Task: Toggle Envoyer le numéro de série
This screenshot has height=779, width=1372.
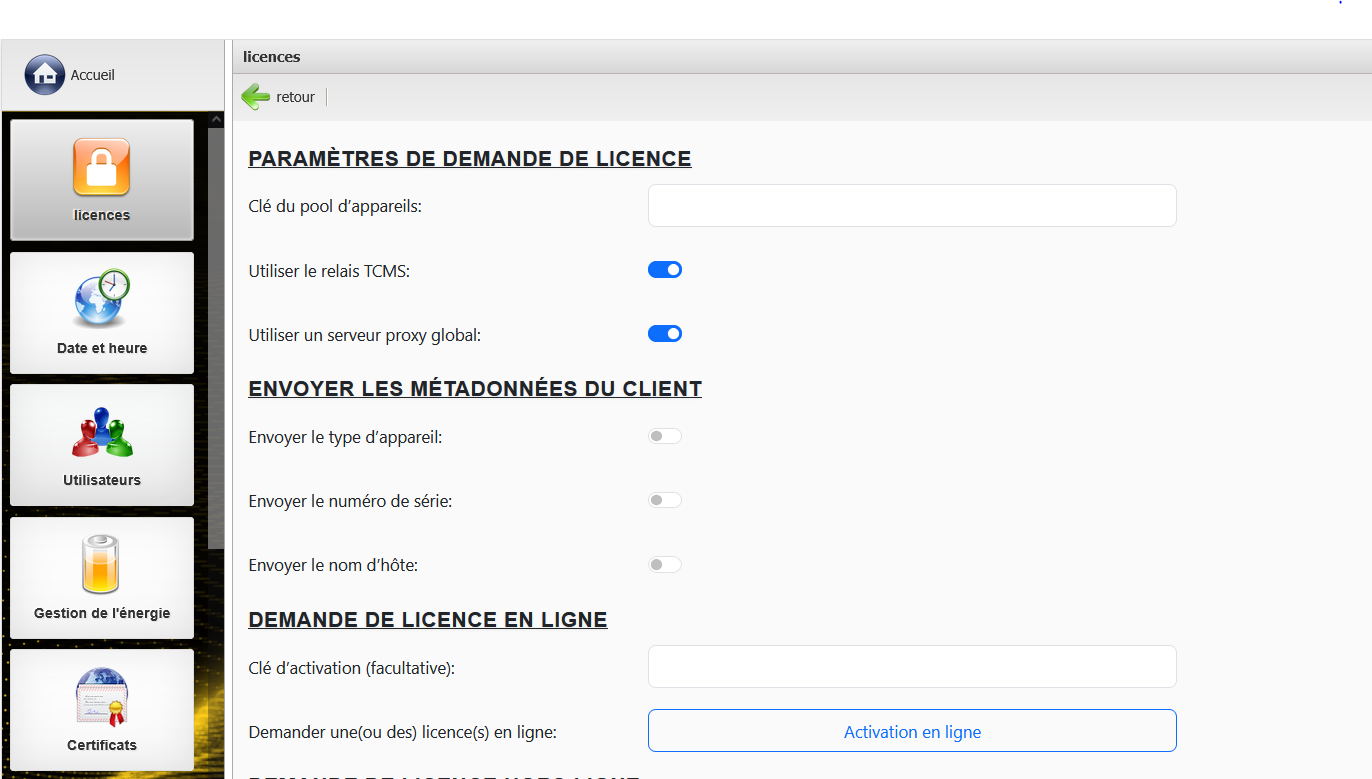Action: (665, 501)
